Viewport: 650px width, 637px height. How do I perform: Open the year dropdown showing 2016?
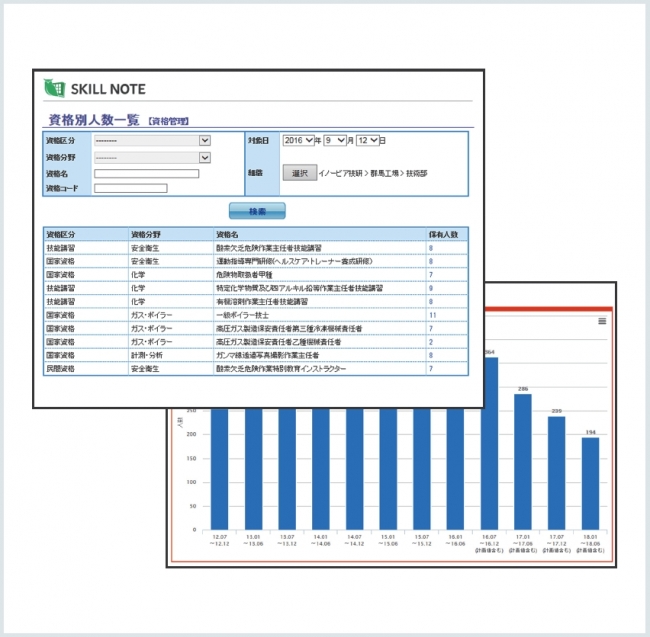pos(298,141)
